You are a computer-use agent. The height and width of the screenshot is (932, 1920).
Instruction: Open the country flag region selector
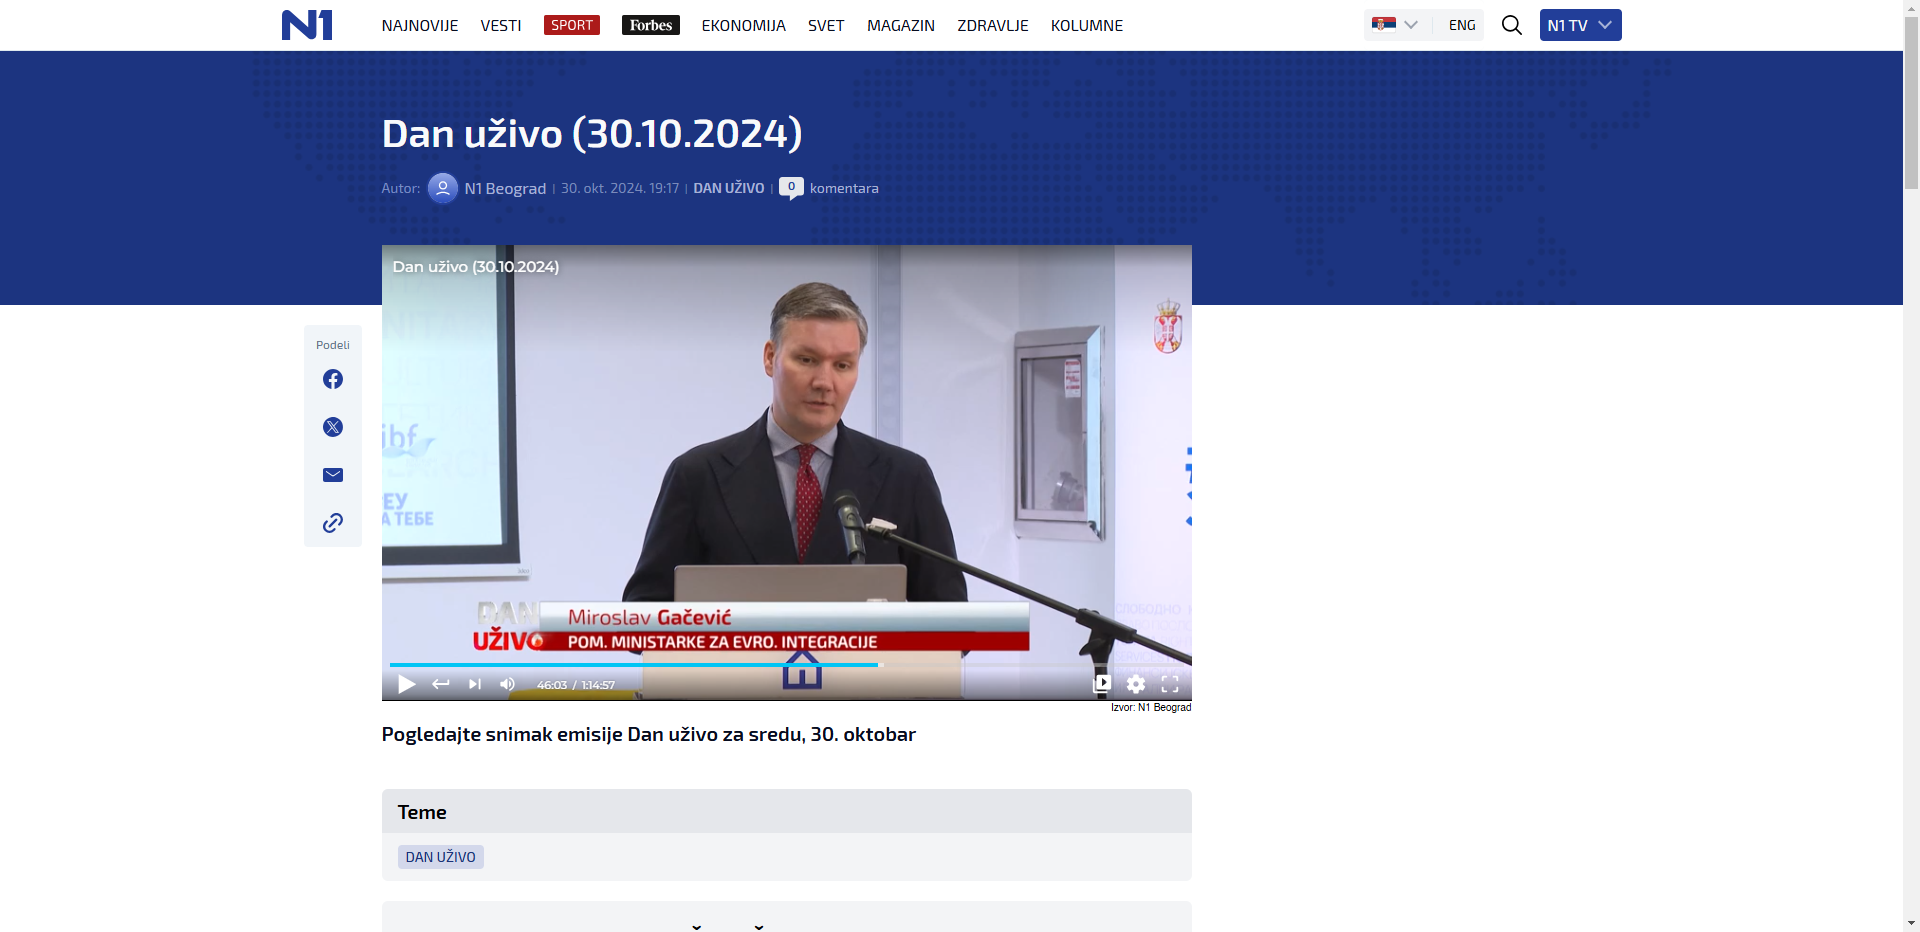point(1395,25)
